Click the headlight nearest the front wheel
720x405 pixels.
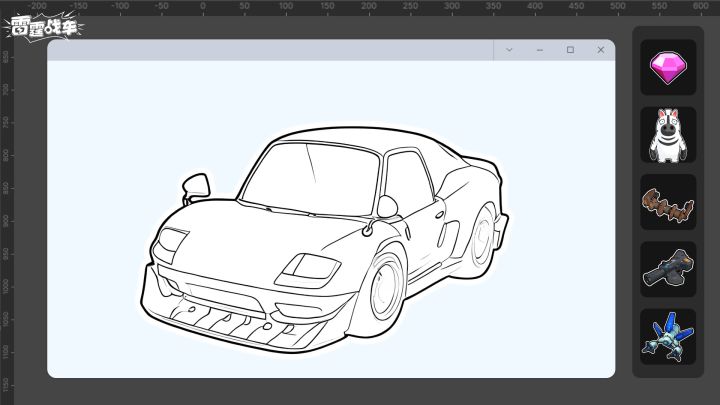310,267
